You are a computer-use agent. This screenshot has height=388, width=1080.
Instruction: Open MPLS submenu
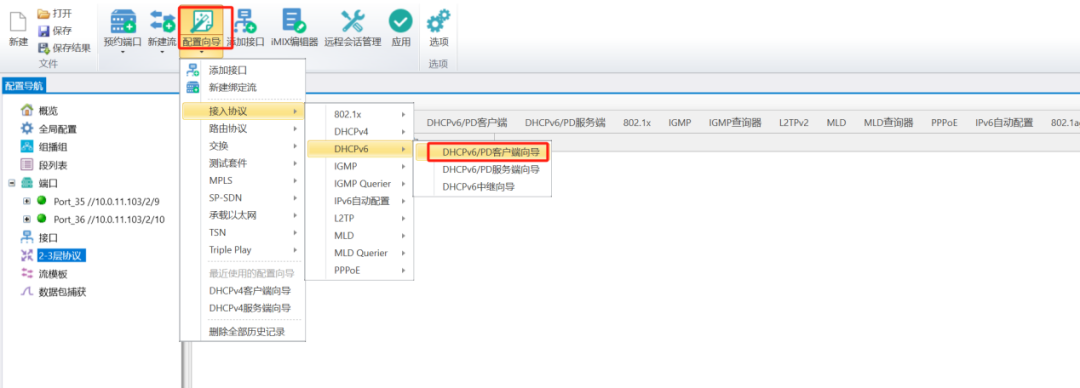tap(242, 181)
